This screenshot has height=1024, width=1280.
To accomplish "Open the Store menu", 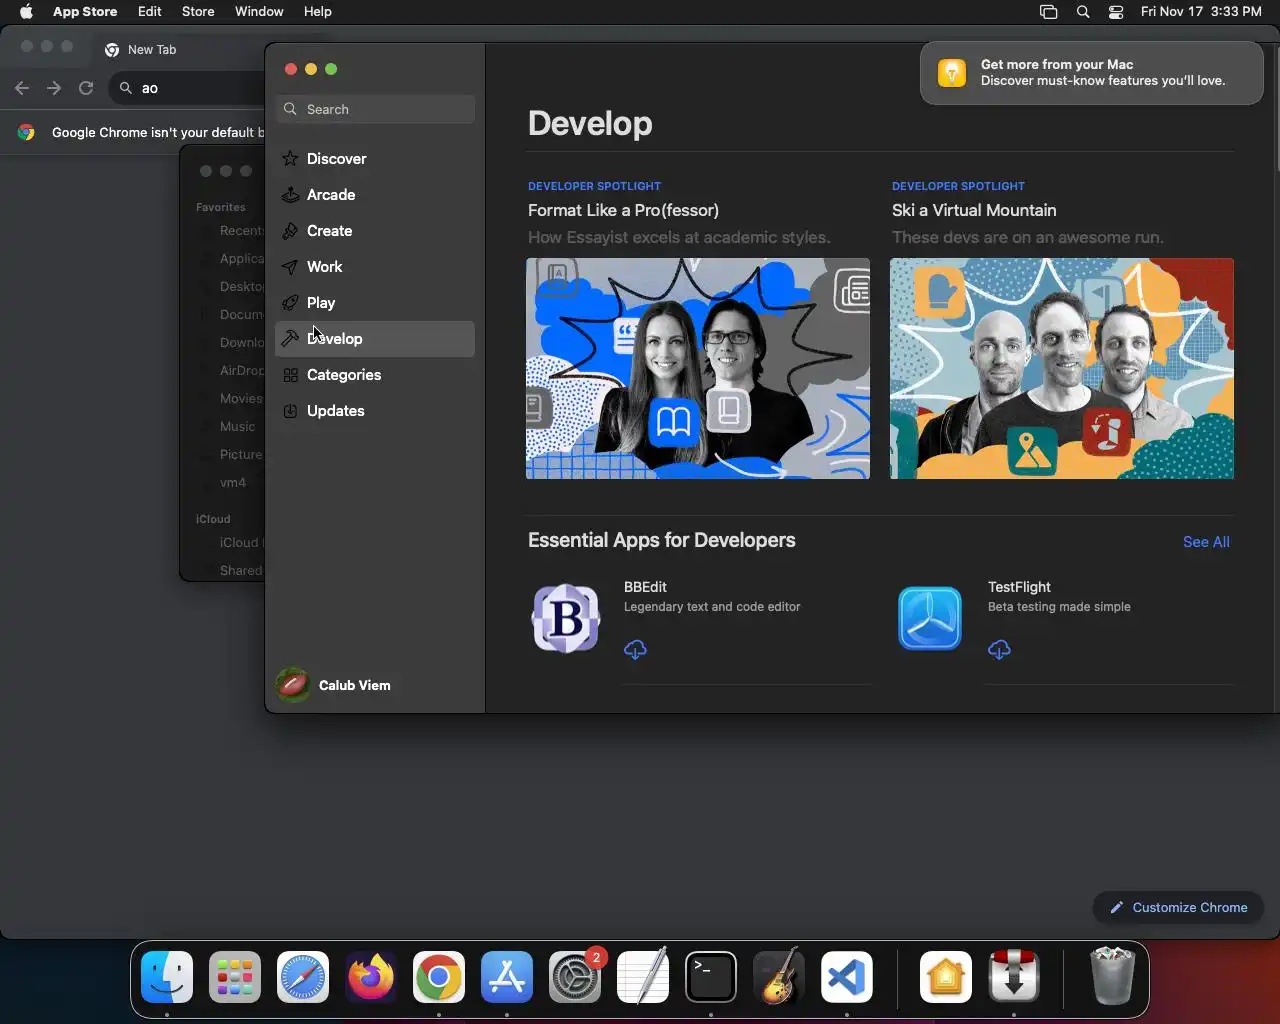I will (198, 12).
